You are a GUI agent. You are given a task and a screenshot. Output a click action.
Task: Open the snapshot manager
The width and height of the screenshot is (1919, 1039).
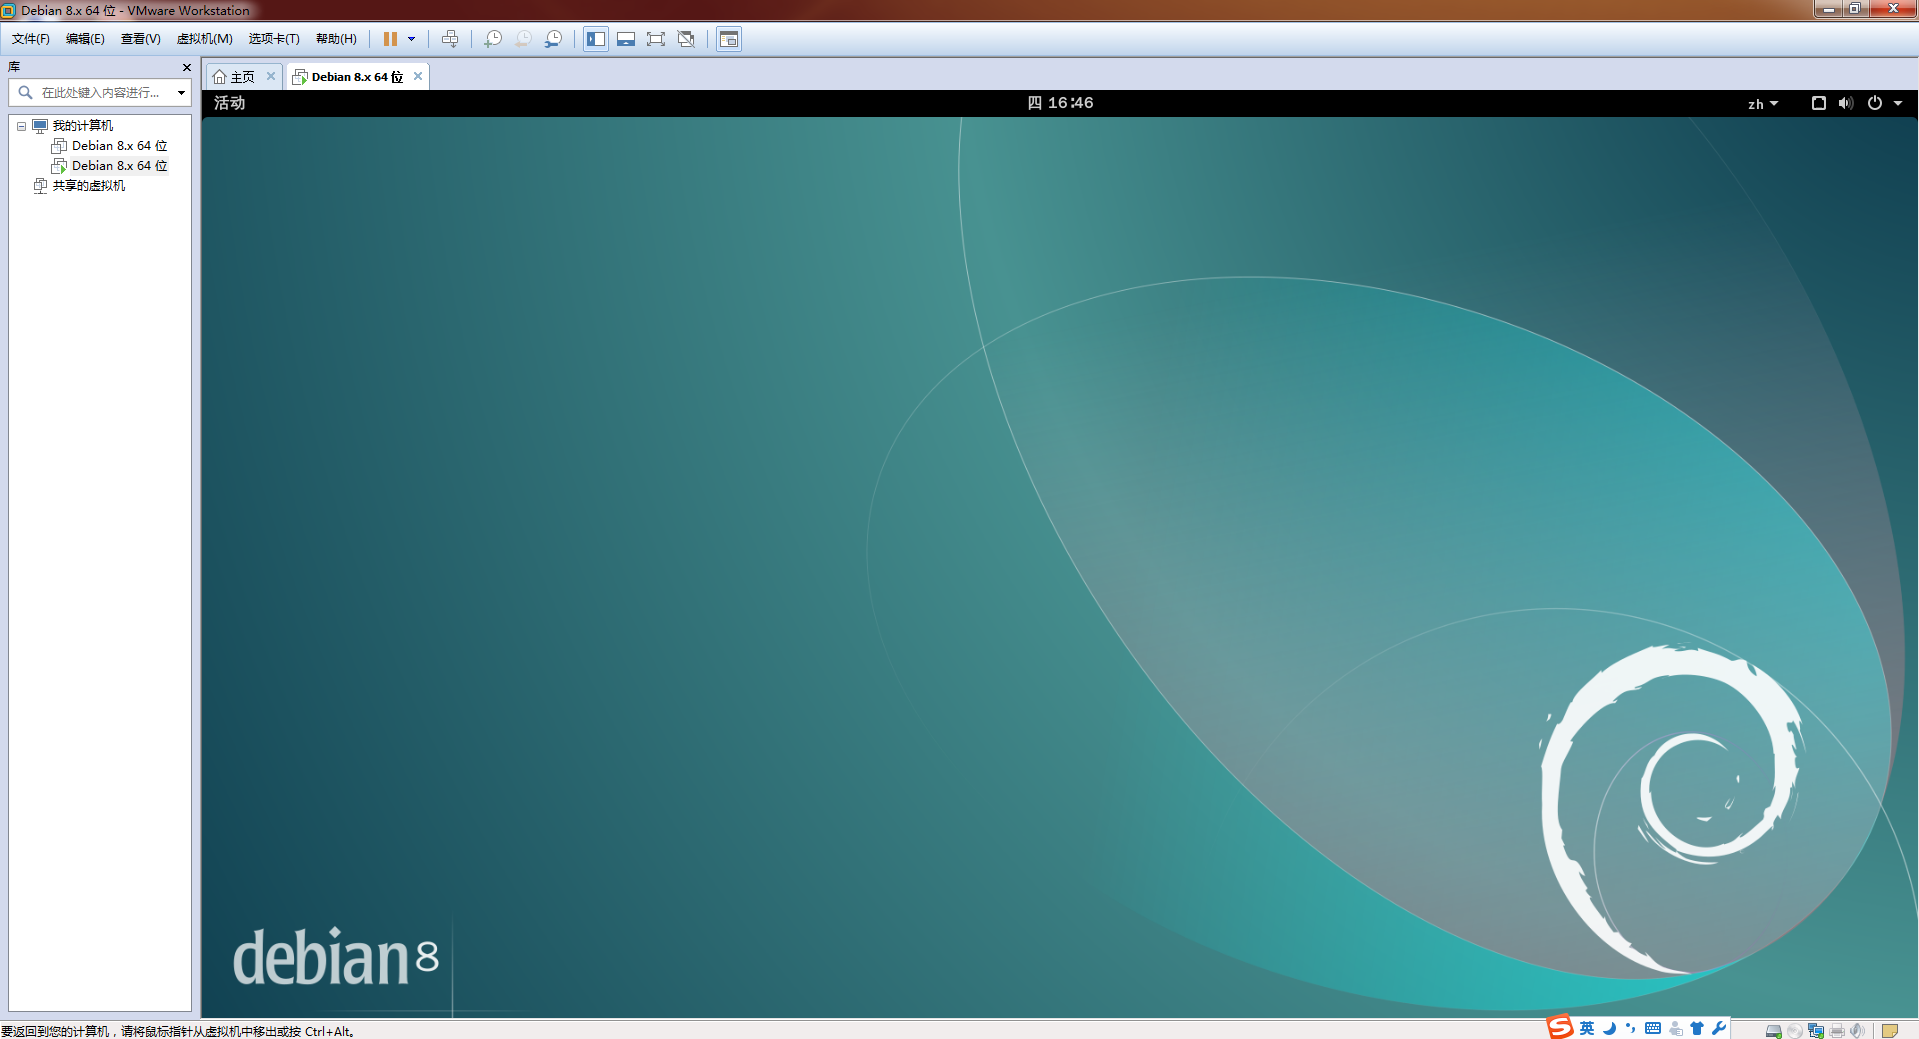(553, 39)
